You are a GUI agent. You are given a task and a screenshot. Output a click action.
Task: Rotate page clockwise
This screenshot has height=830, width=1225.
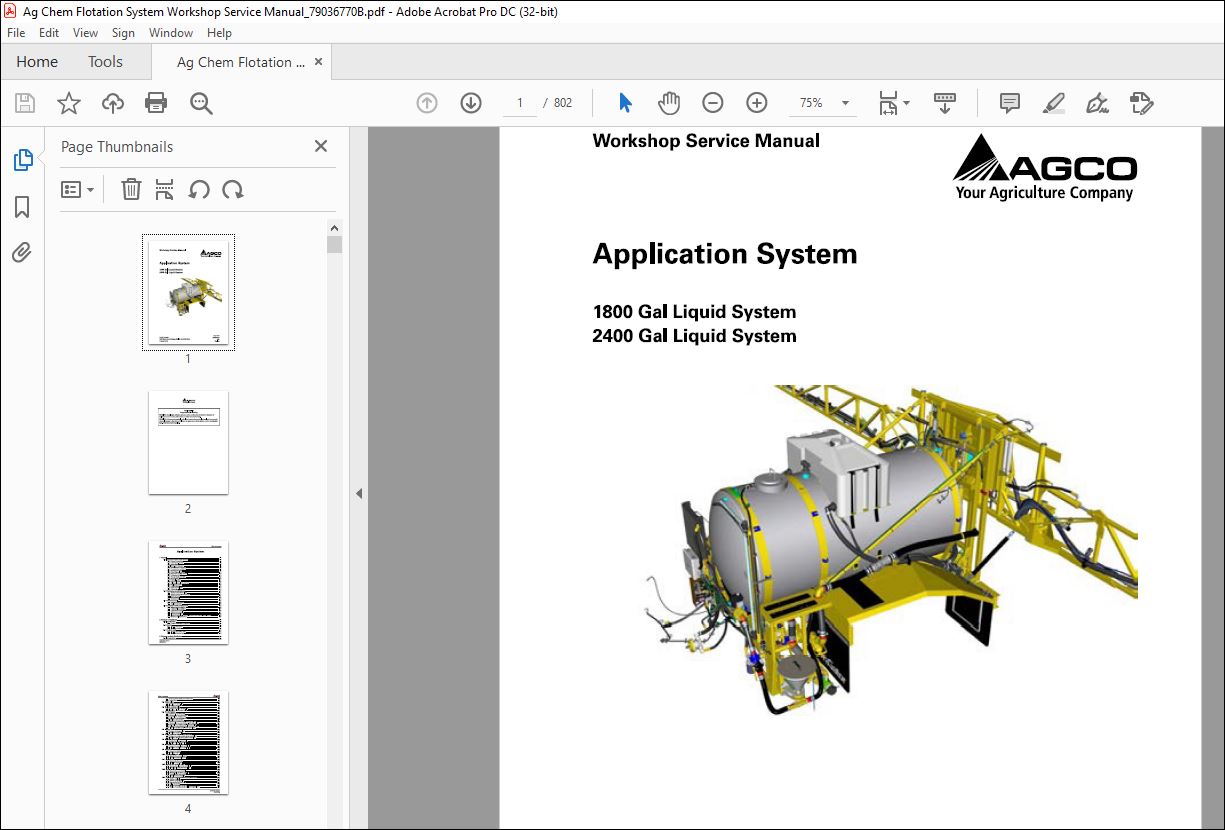point(233,189)
